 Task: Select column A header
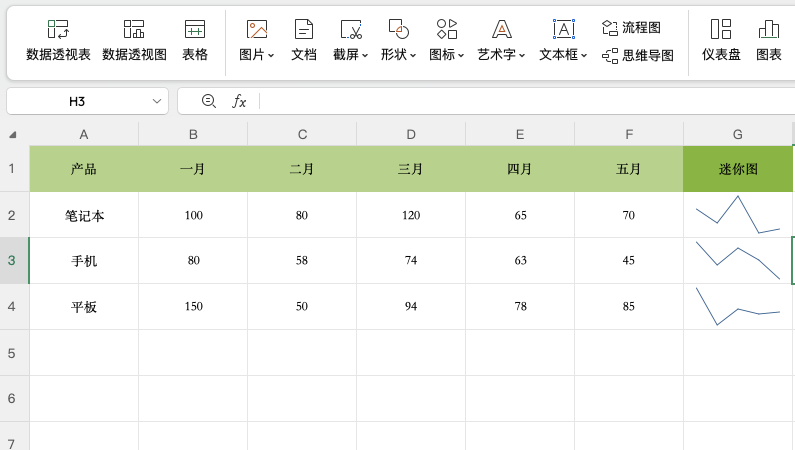(84, 134)
